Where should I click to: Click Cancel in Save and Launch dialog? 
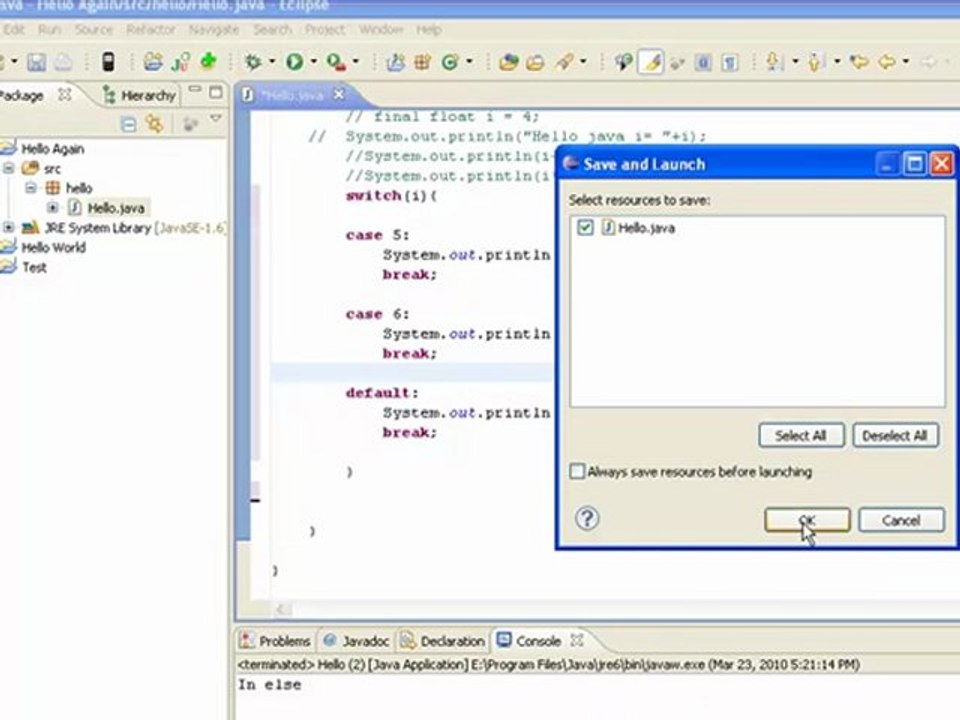click(901, 520)
